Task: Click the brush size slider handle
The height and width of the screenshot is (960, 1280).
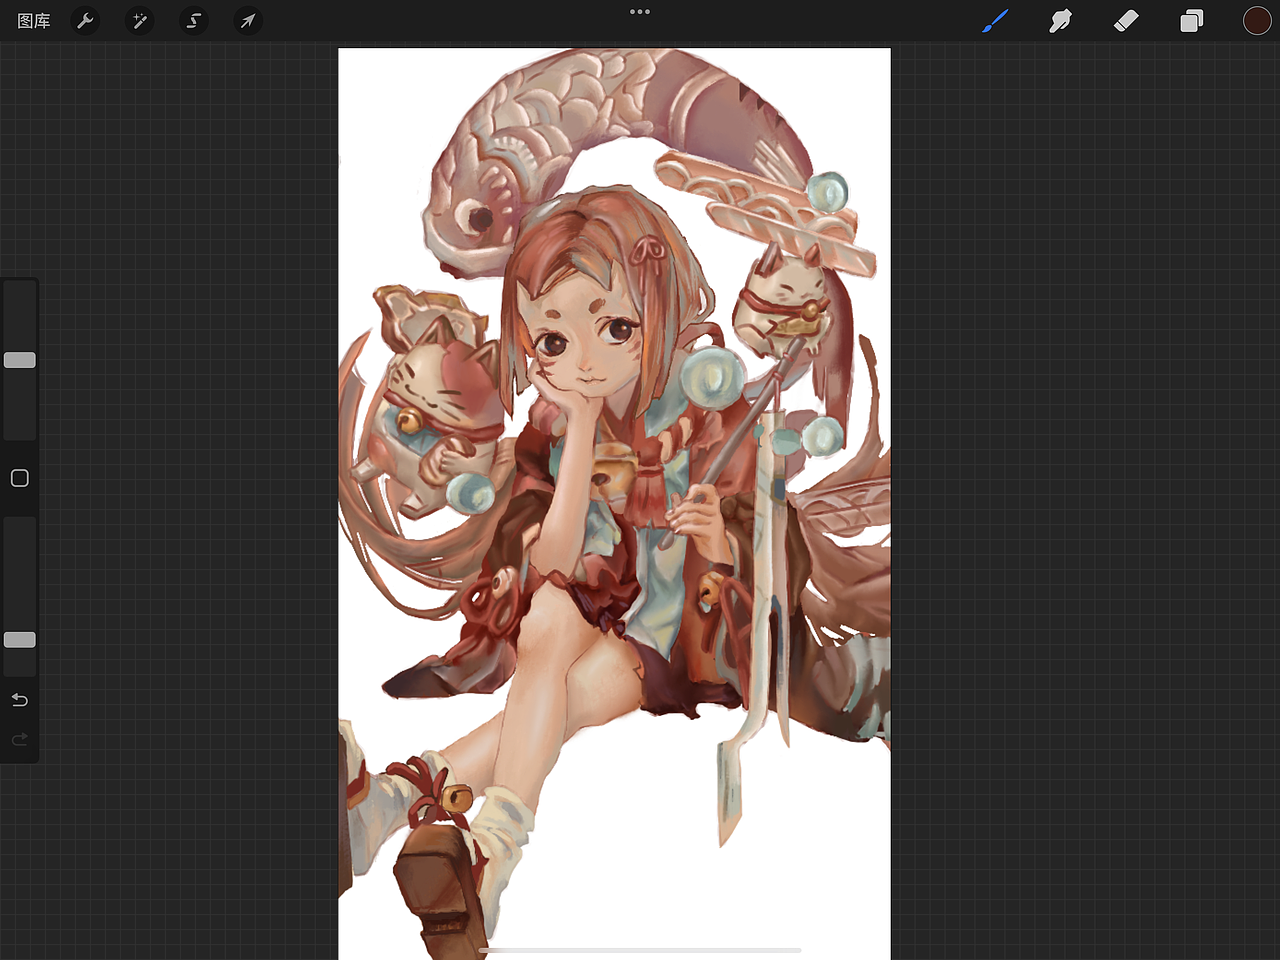Action: pyautogui.click(x=20, y=360)
